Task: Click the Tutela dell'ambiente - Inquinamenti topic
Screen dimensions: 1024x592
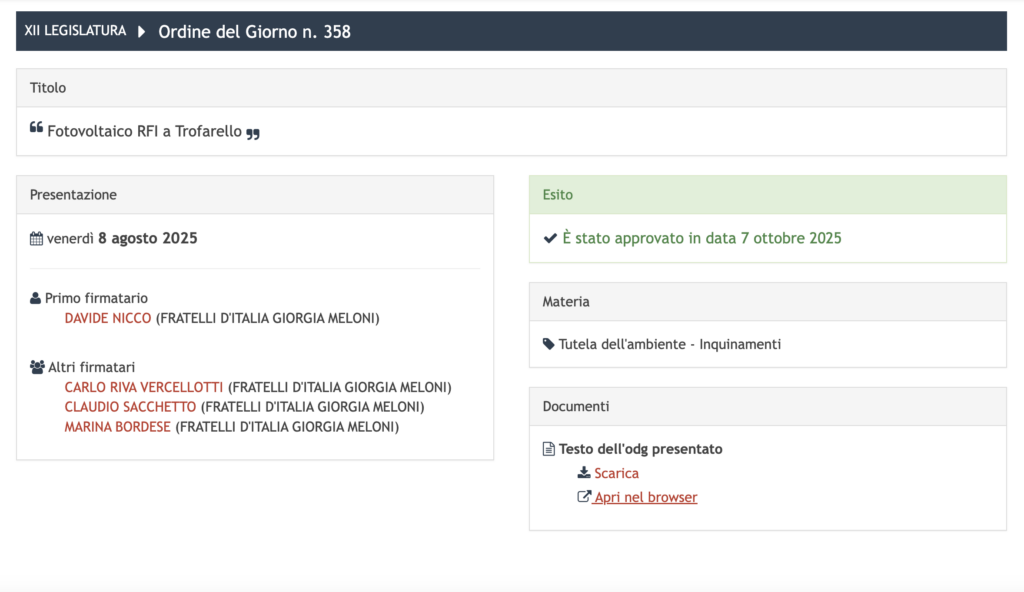Action: coord(669,344)
